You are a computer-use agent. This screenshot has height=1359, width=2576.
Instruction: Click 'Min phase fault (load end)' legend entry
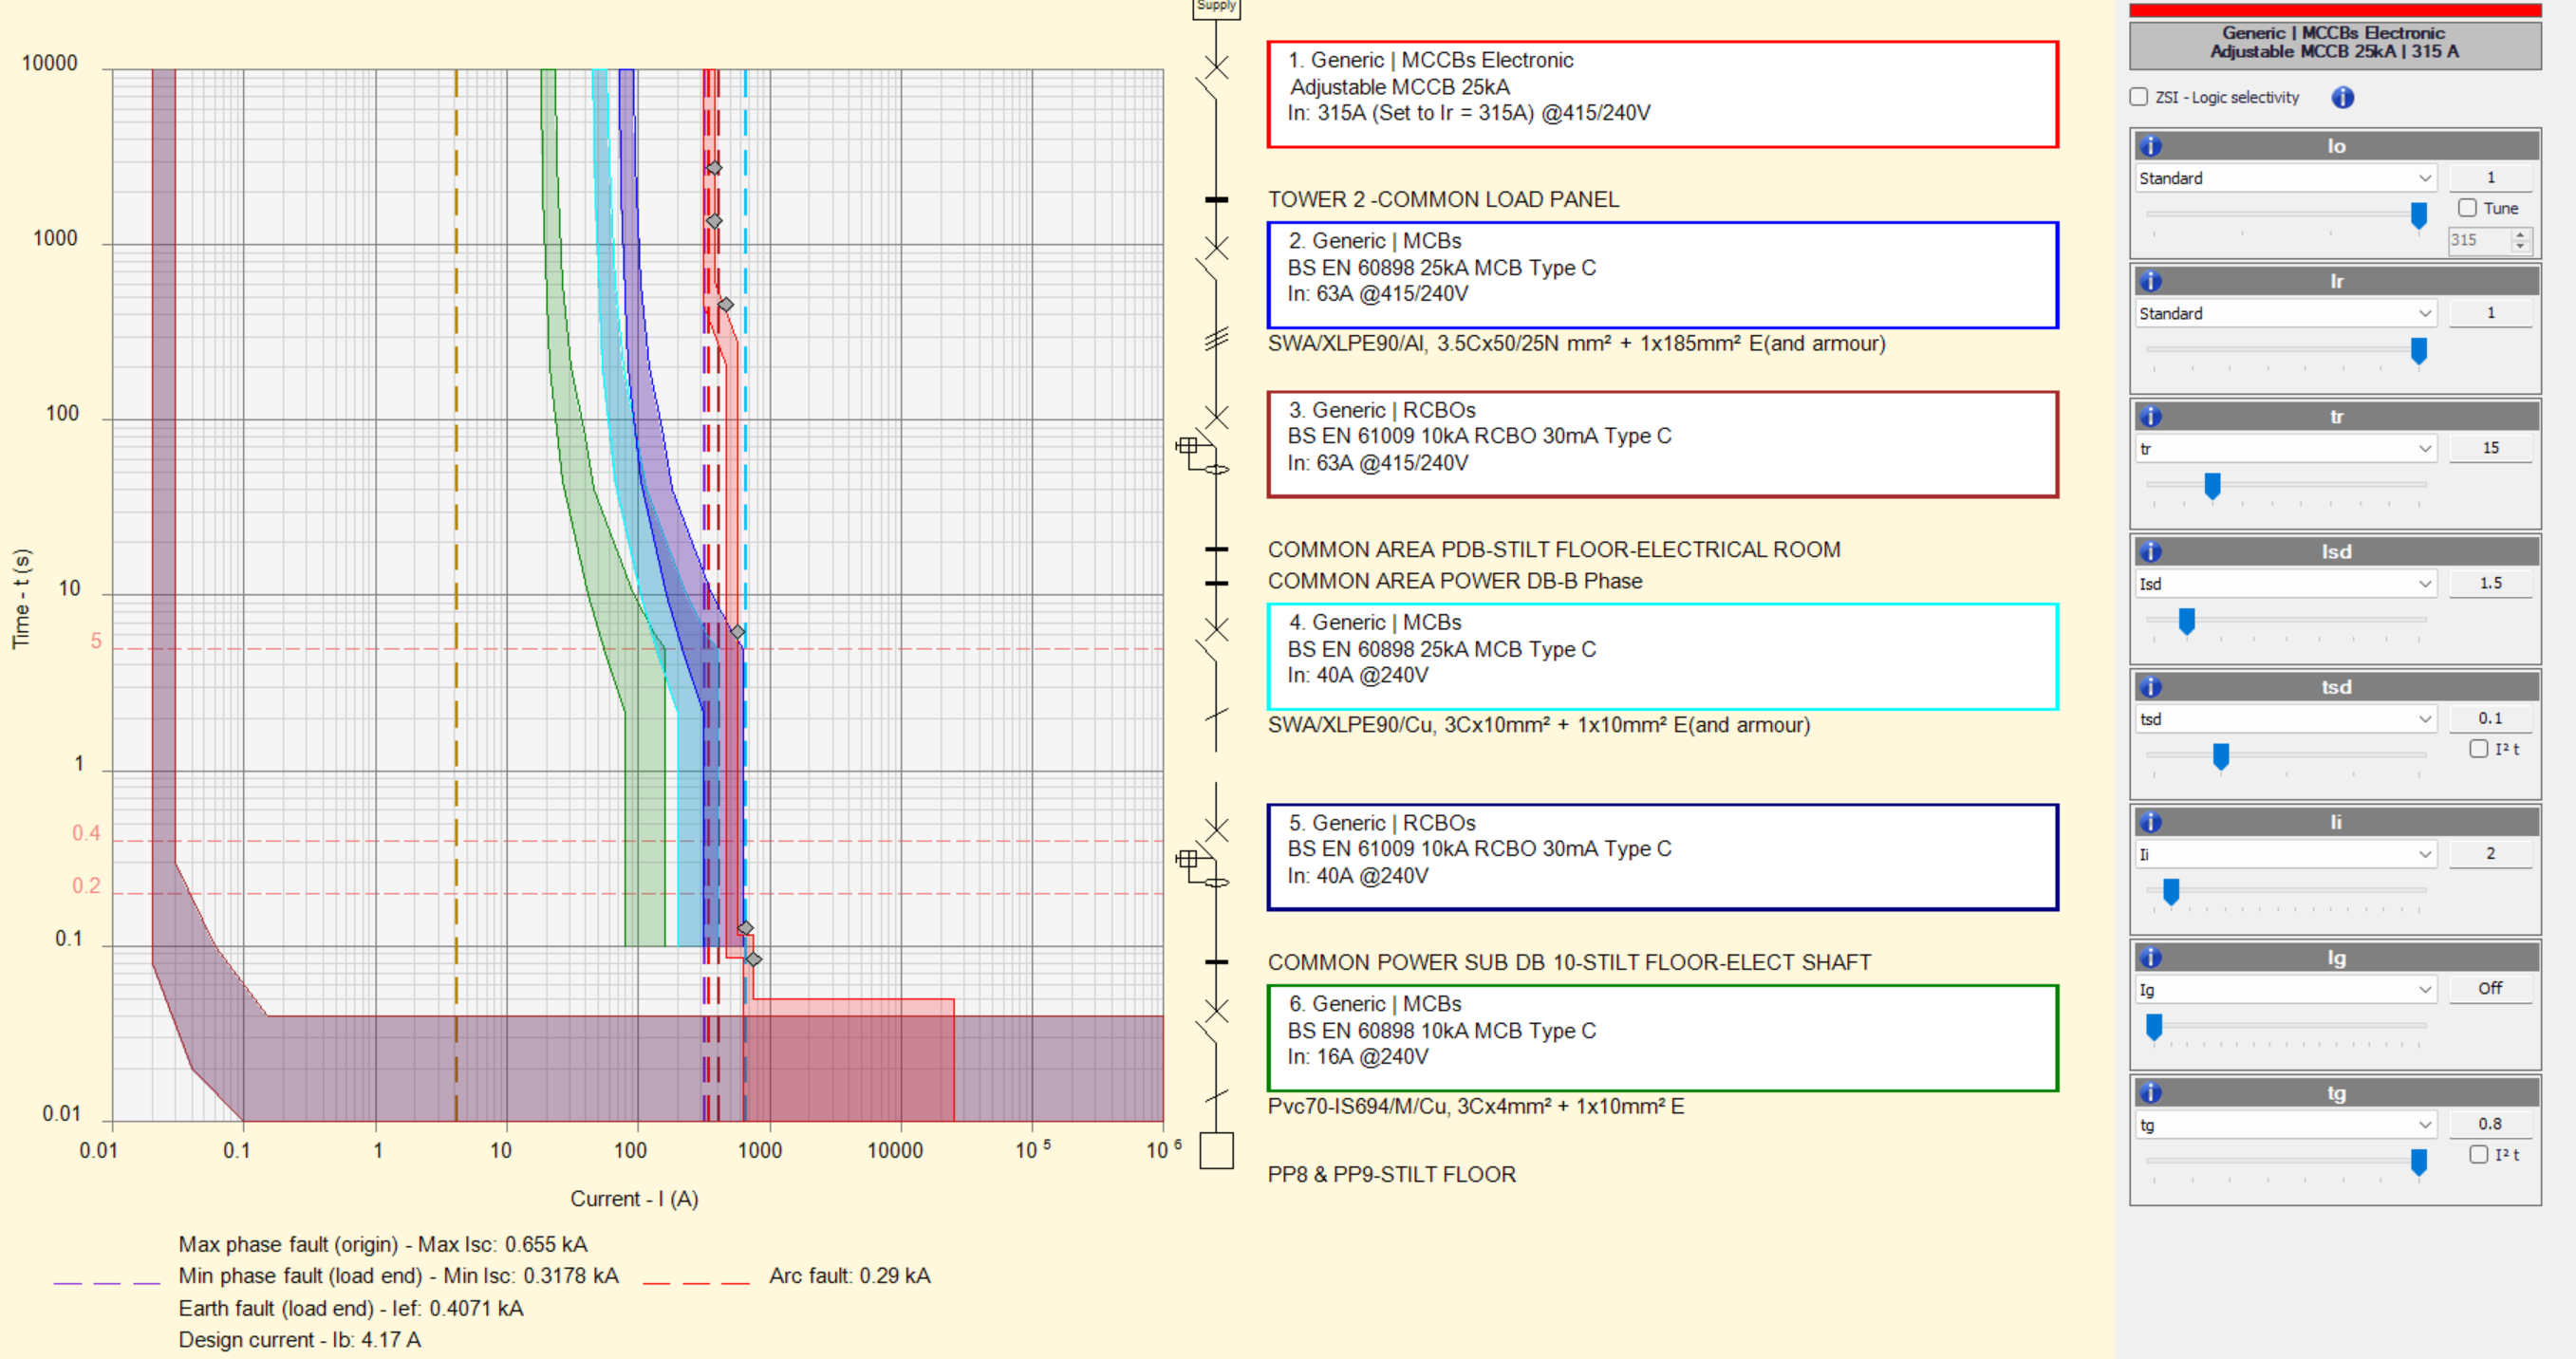coord(398,1276)
